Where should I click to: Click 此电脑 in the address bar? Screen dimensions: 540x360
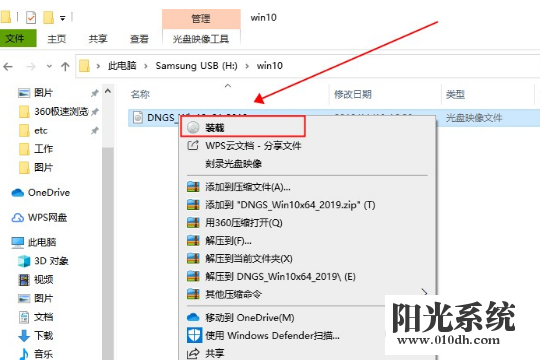122,66
